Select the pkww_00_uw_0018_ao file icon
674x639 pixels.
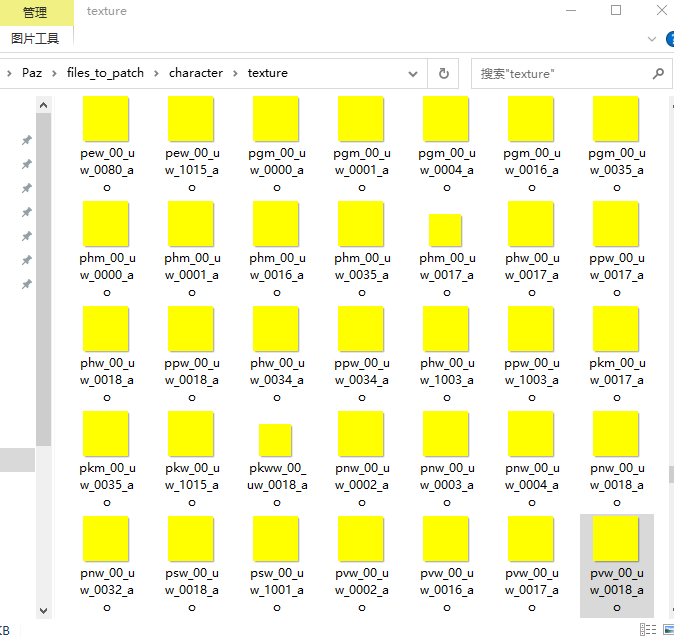[276, 440]
